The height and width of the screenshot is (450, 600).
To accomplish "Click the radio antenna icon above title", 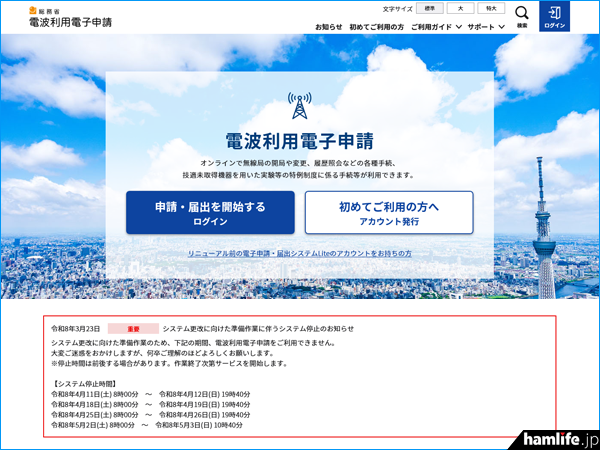I will (299, 105).
